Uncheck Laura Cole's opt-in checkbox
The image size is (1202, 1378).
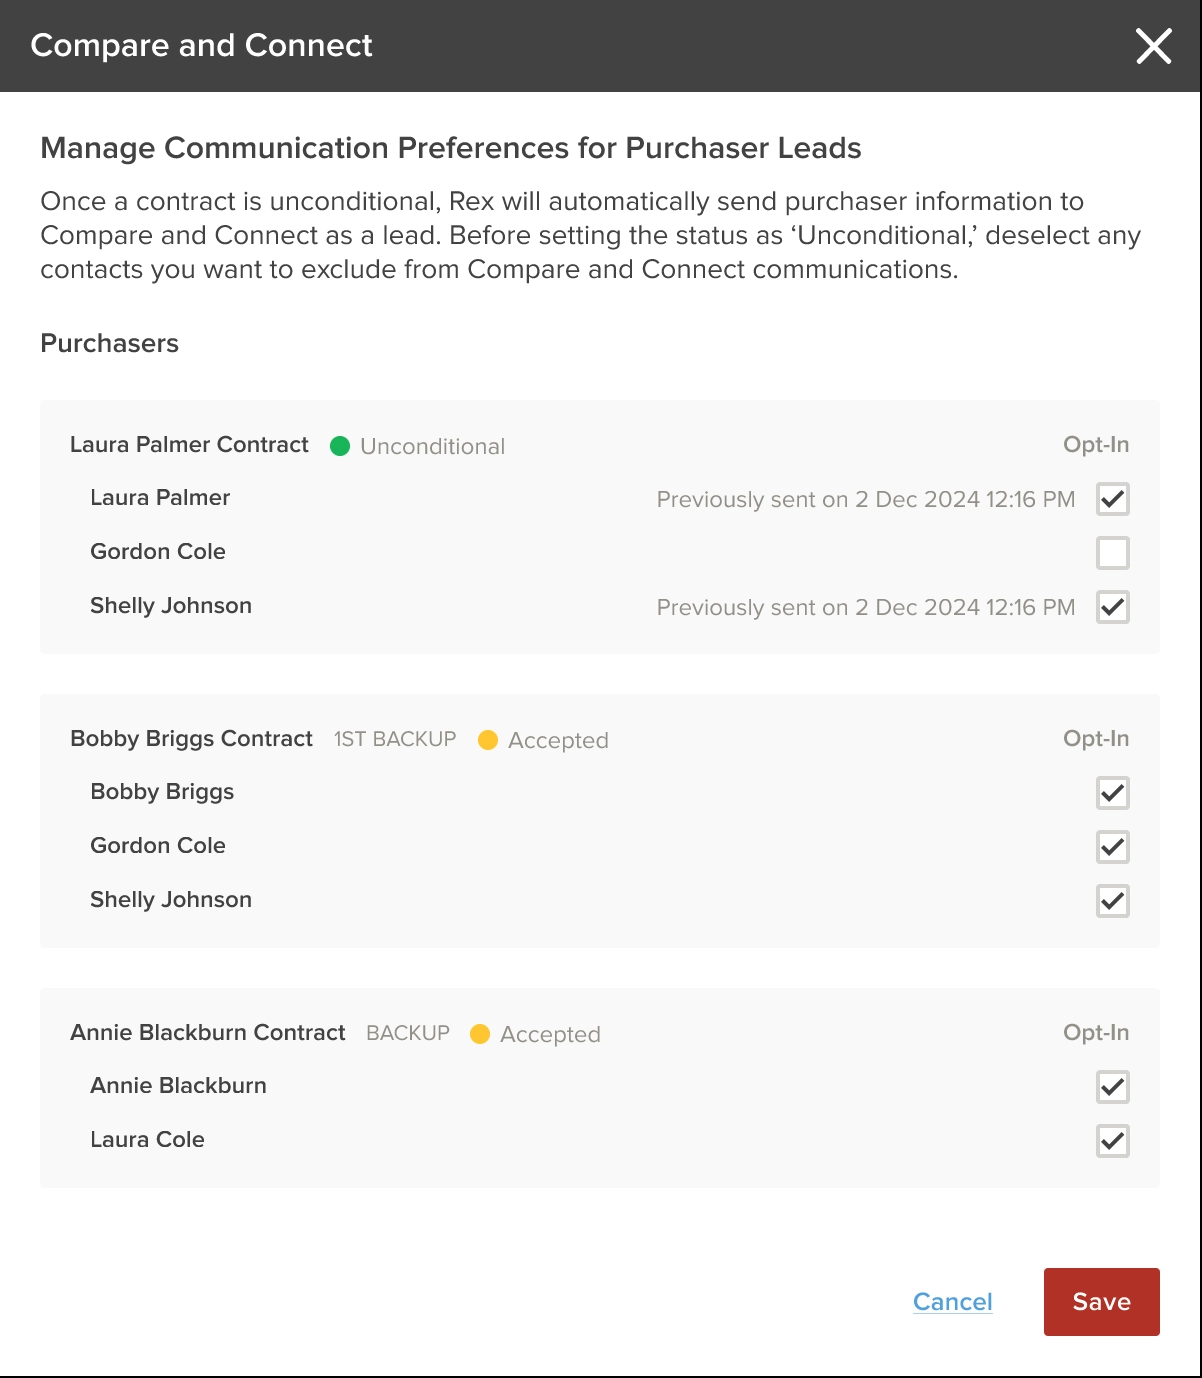pyautogui.click(x=1113, y=1141)
